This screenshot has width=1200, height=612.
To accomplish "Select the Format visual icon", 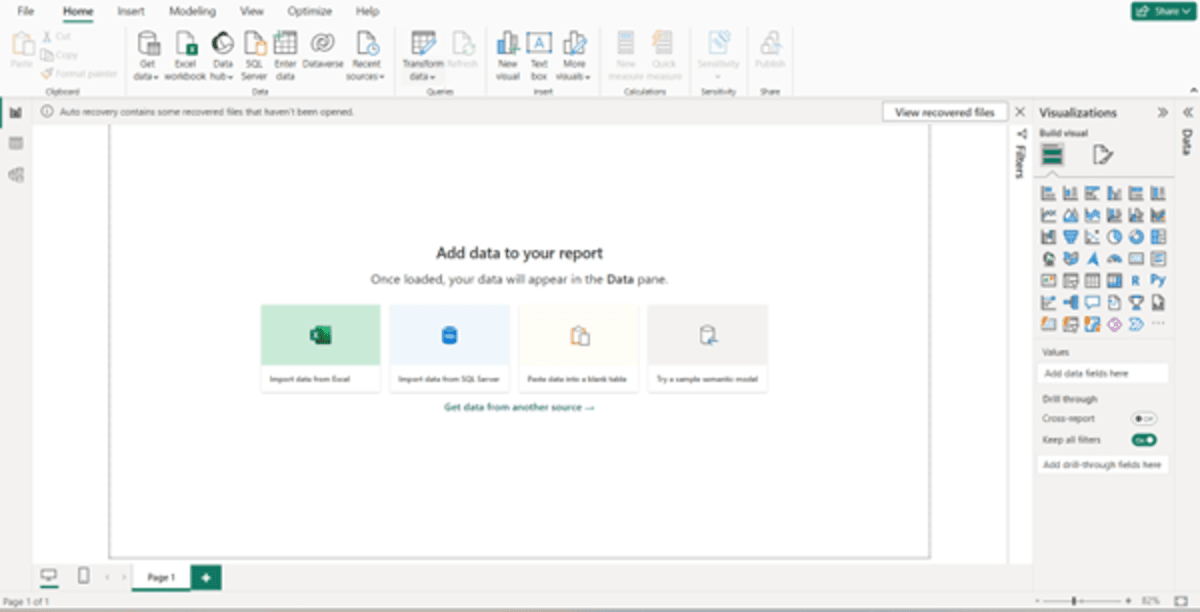I will (x=1102, y=155).
